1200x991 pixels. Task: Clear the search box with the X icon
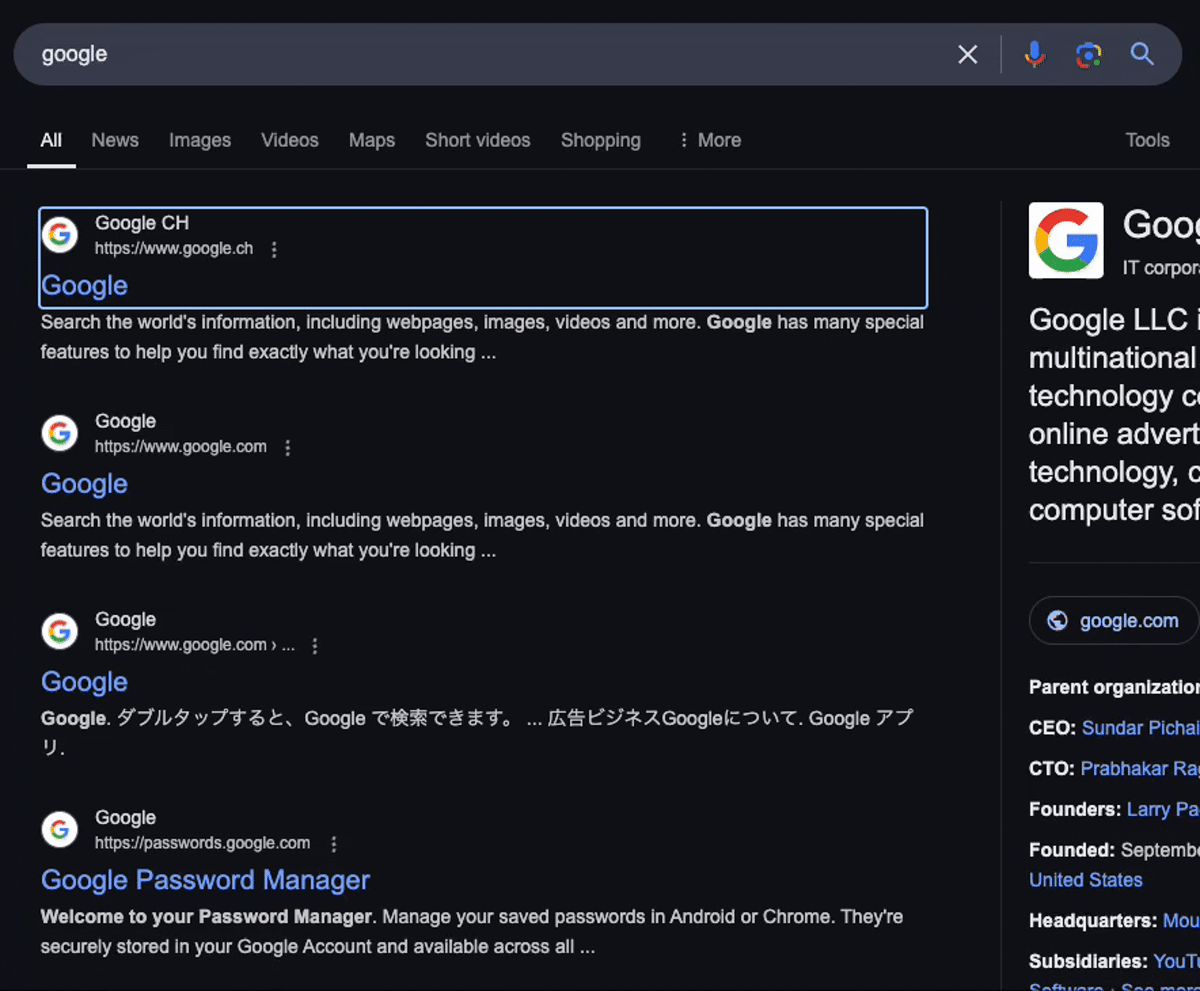967,54
